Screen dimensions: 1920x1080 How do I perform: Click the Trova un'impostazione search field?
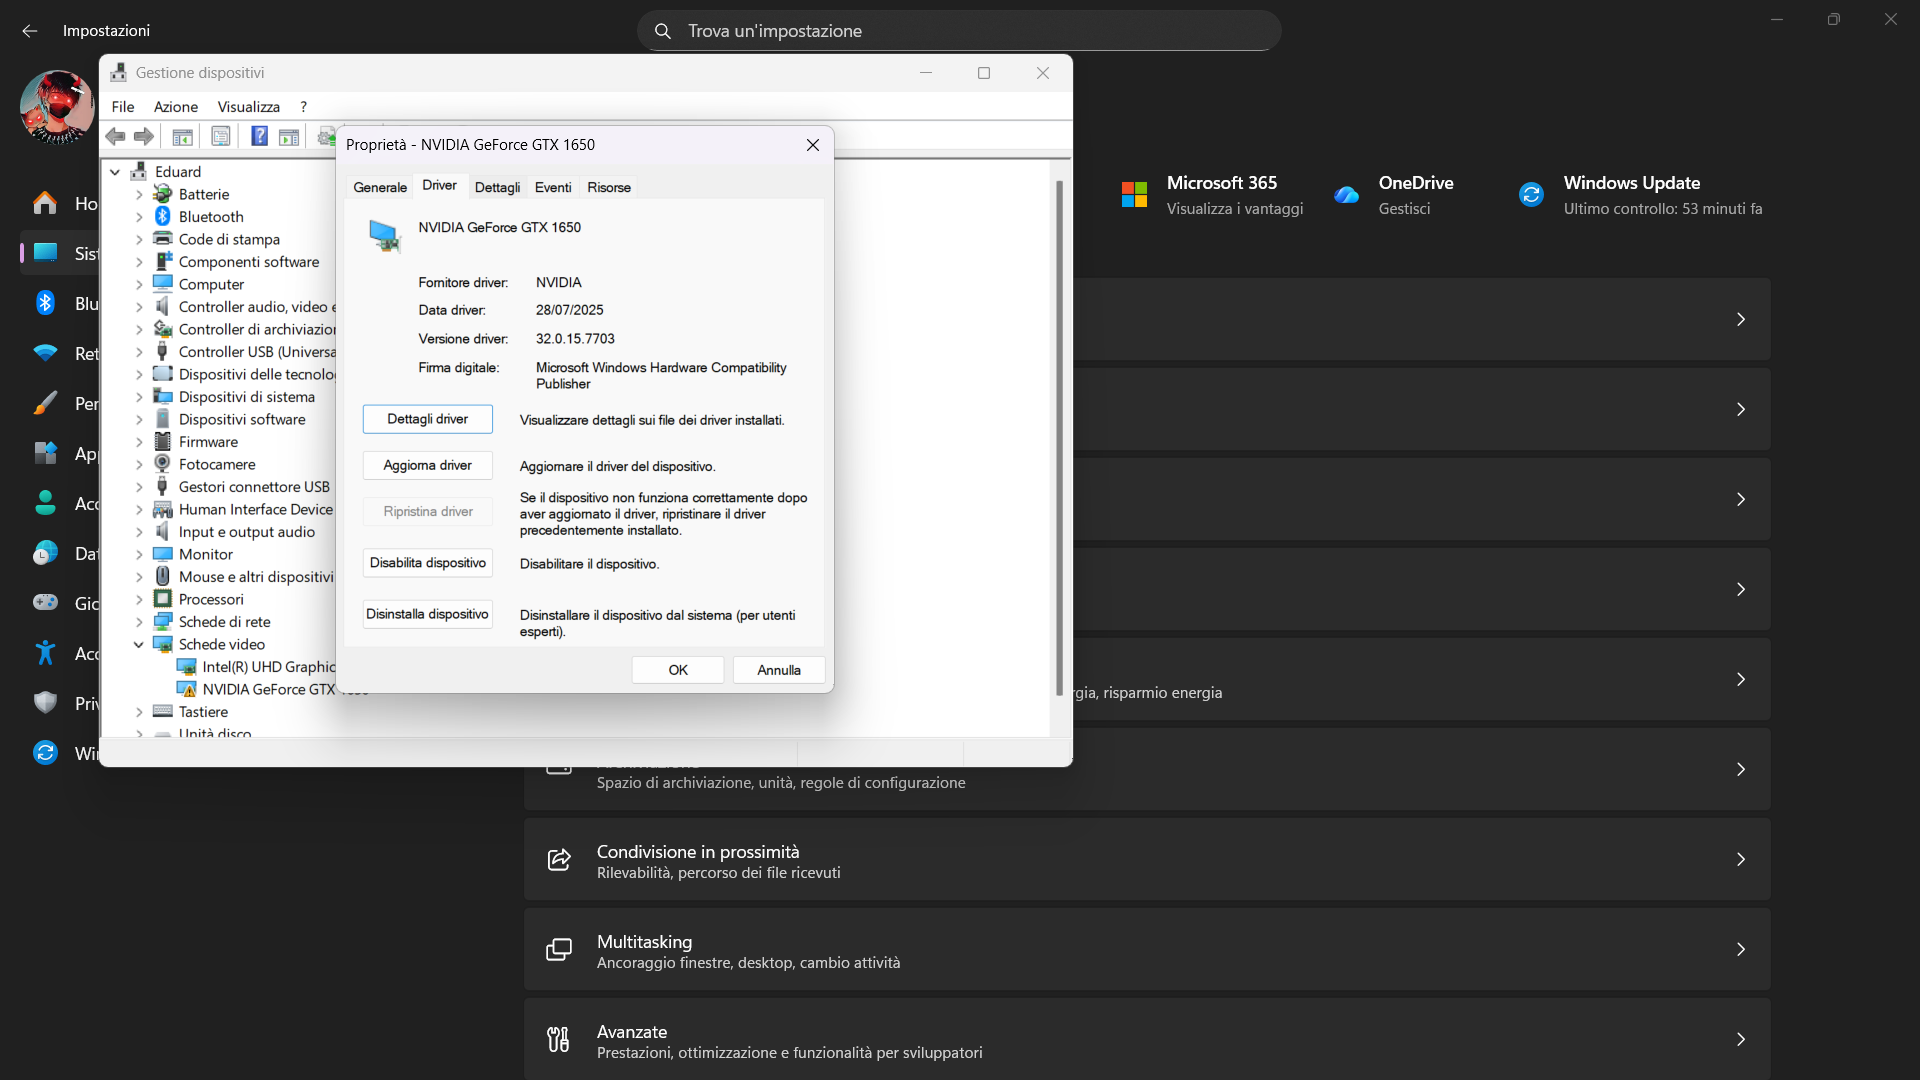[x=959, y=31]
